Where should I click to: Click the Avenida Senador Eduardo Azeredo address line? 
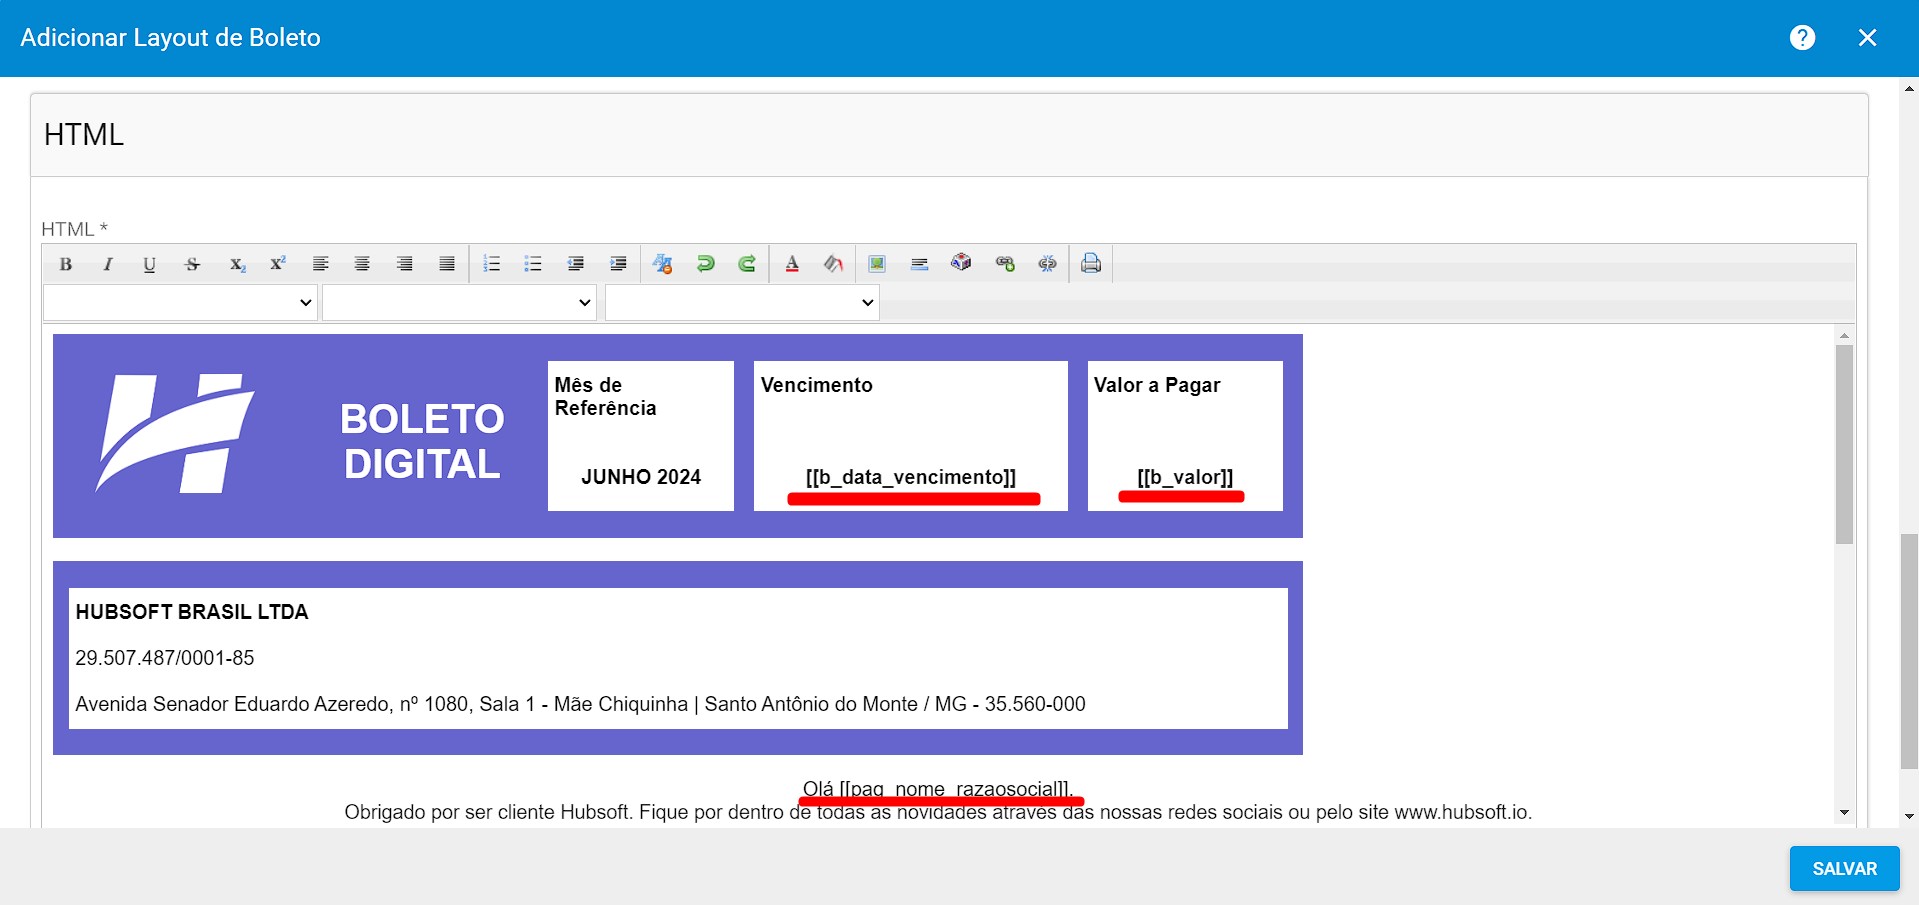coord(580,704)
